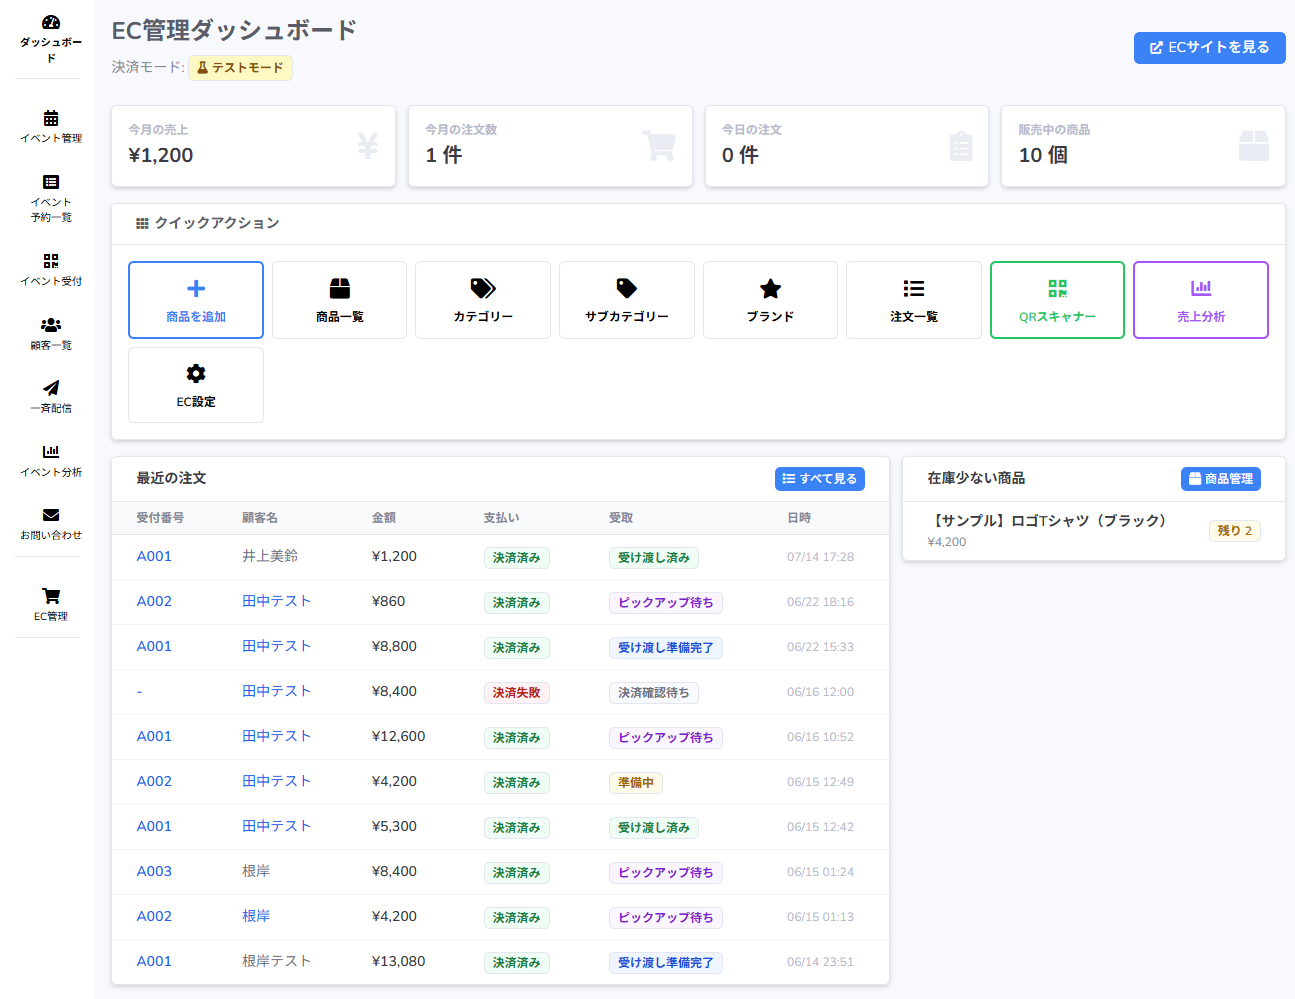
Task: Click the 決済失敗 status badge
Action: (516, 693)
